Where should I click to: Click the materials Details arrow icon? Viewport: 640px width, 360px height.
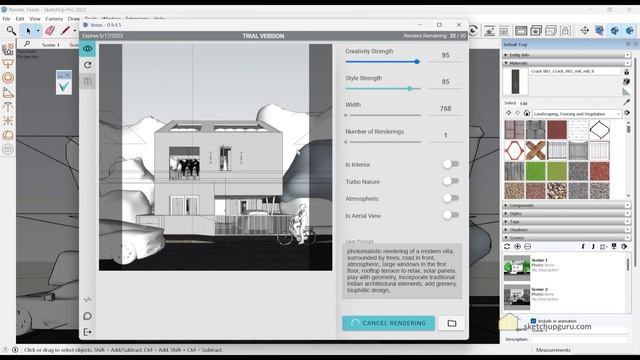[x=627, y=113]
